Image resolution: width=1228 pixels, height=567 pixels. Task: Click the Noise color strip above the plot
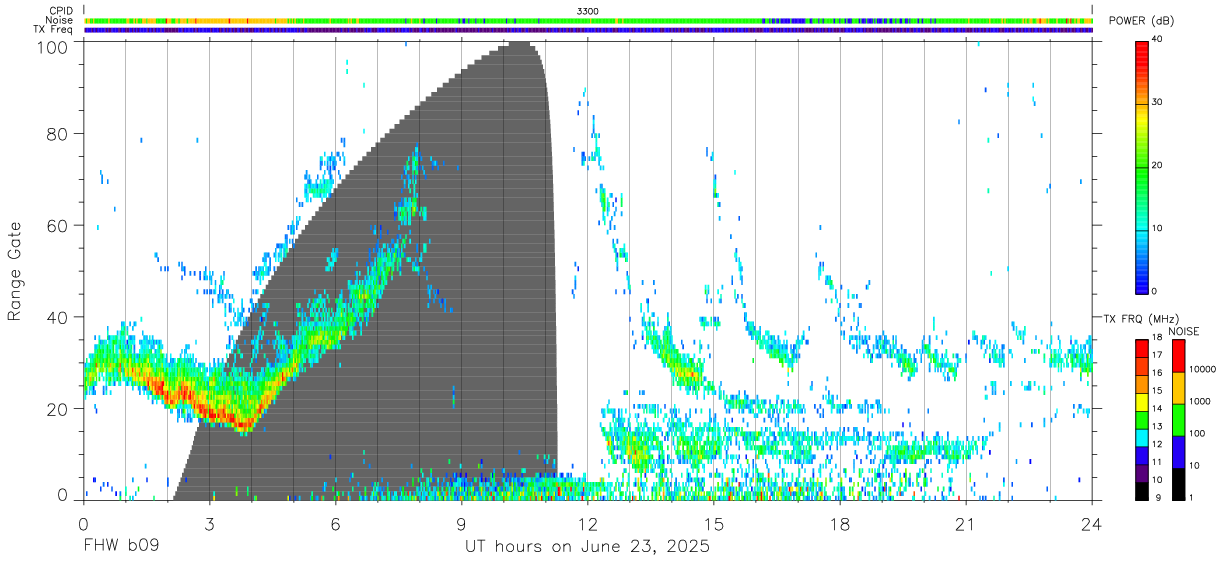[x=588, y=20]
